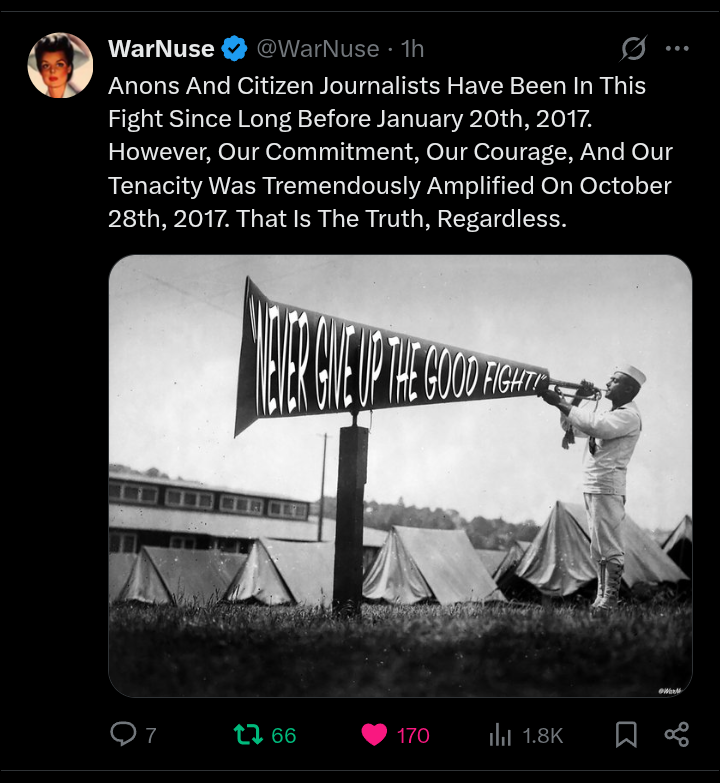
Task: Click the reply count 7
Action: 151,736
